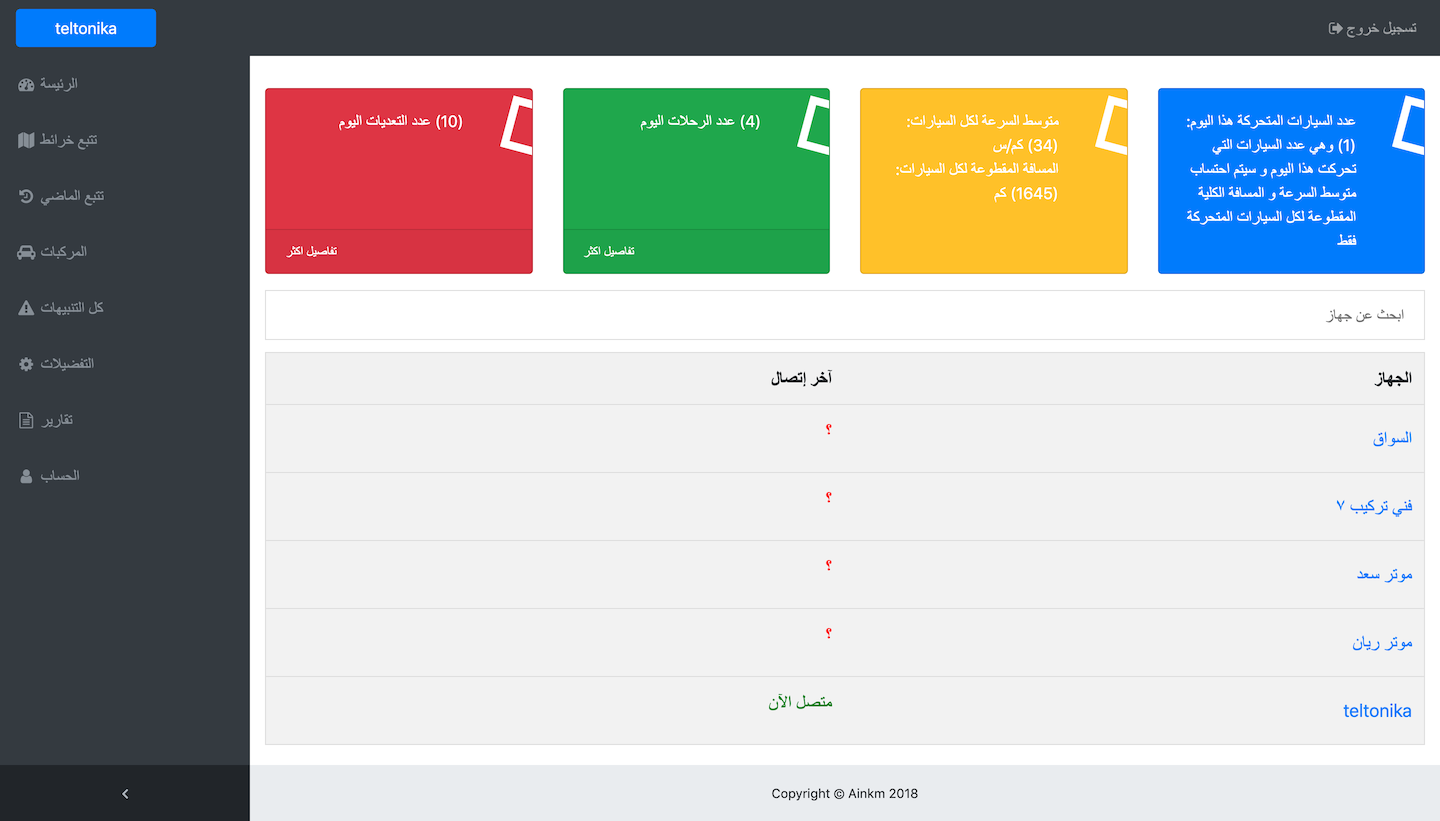Viewport: 1440px width, 821px height.
Task: Click the sign-out arrow icon in the header
Action: pos(1335,28)
